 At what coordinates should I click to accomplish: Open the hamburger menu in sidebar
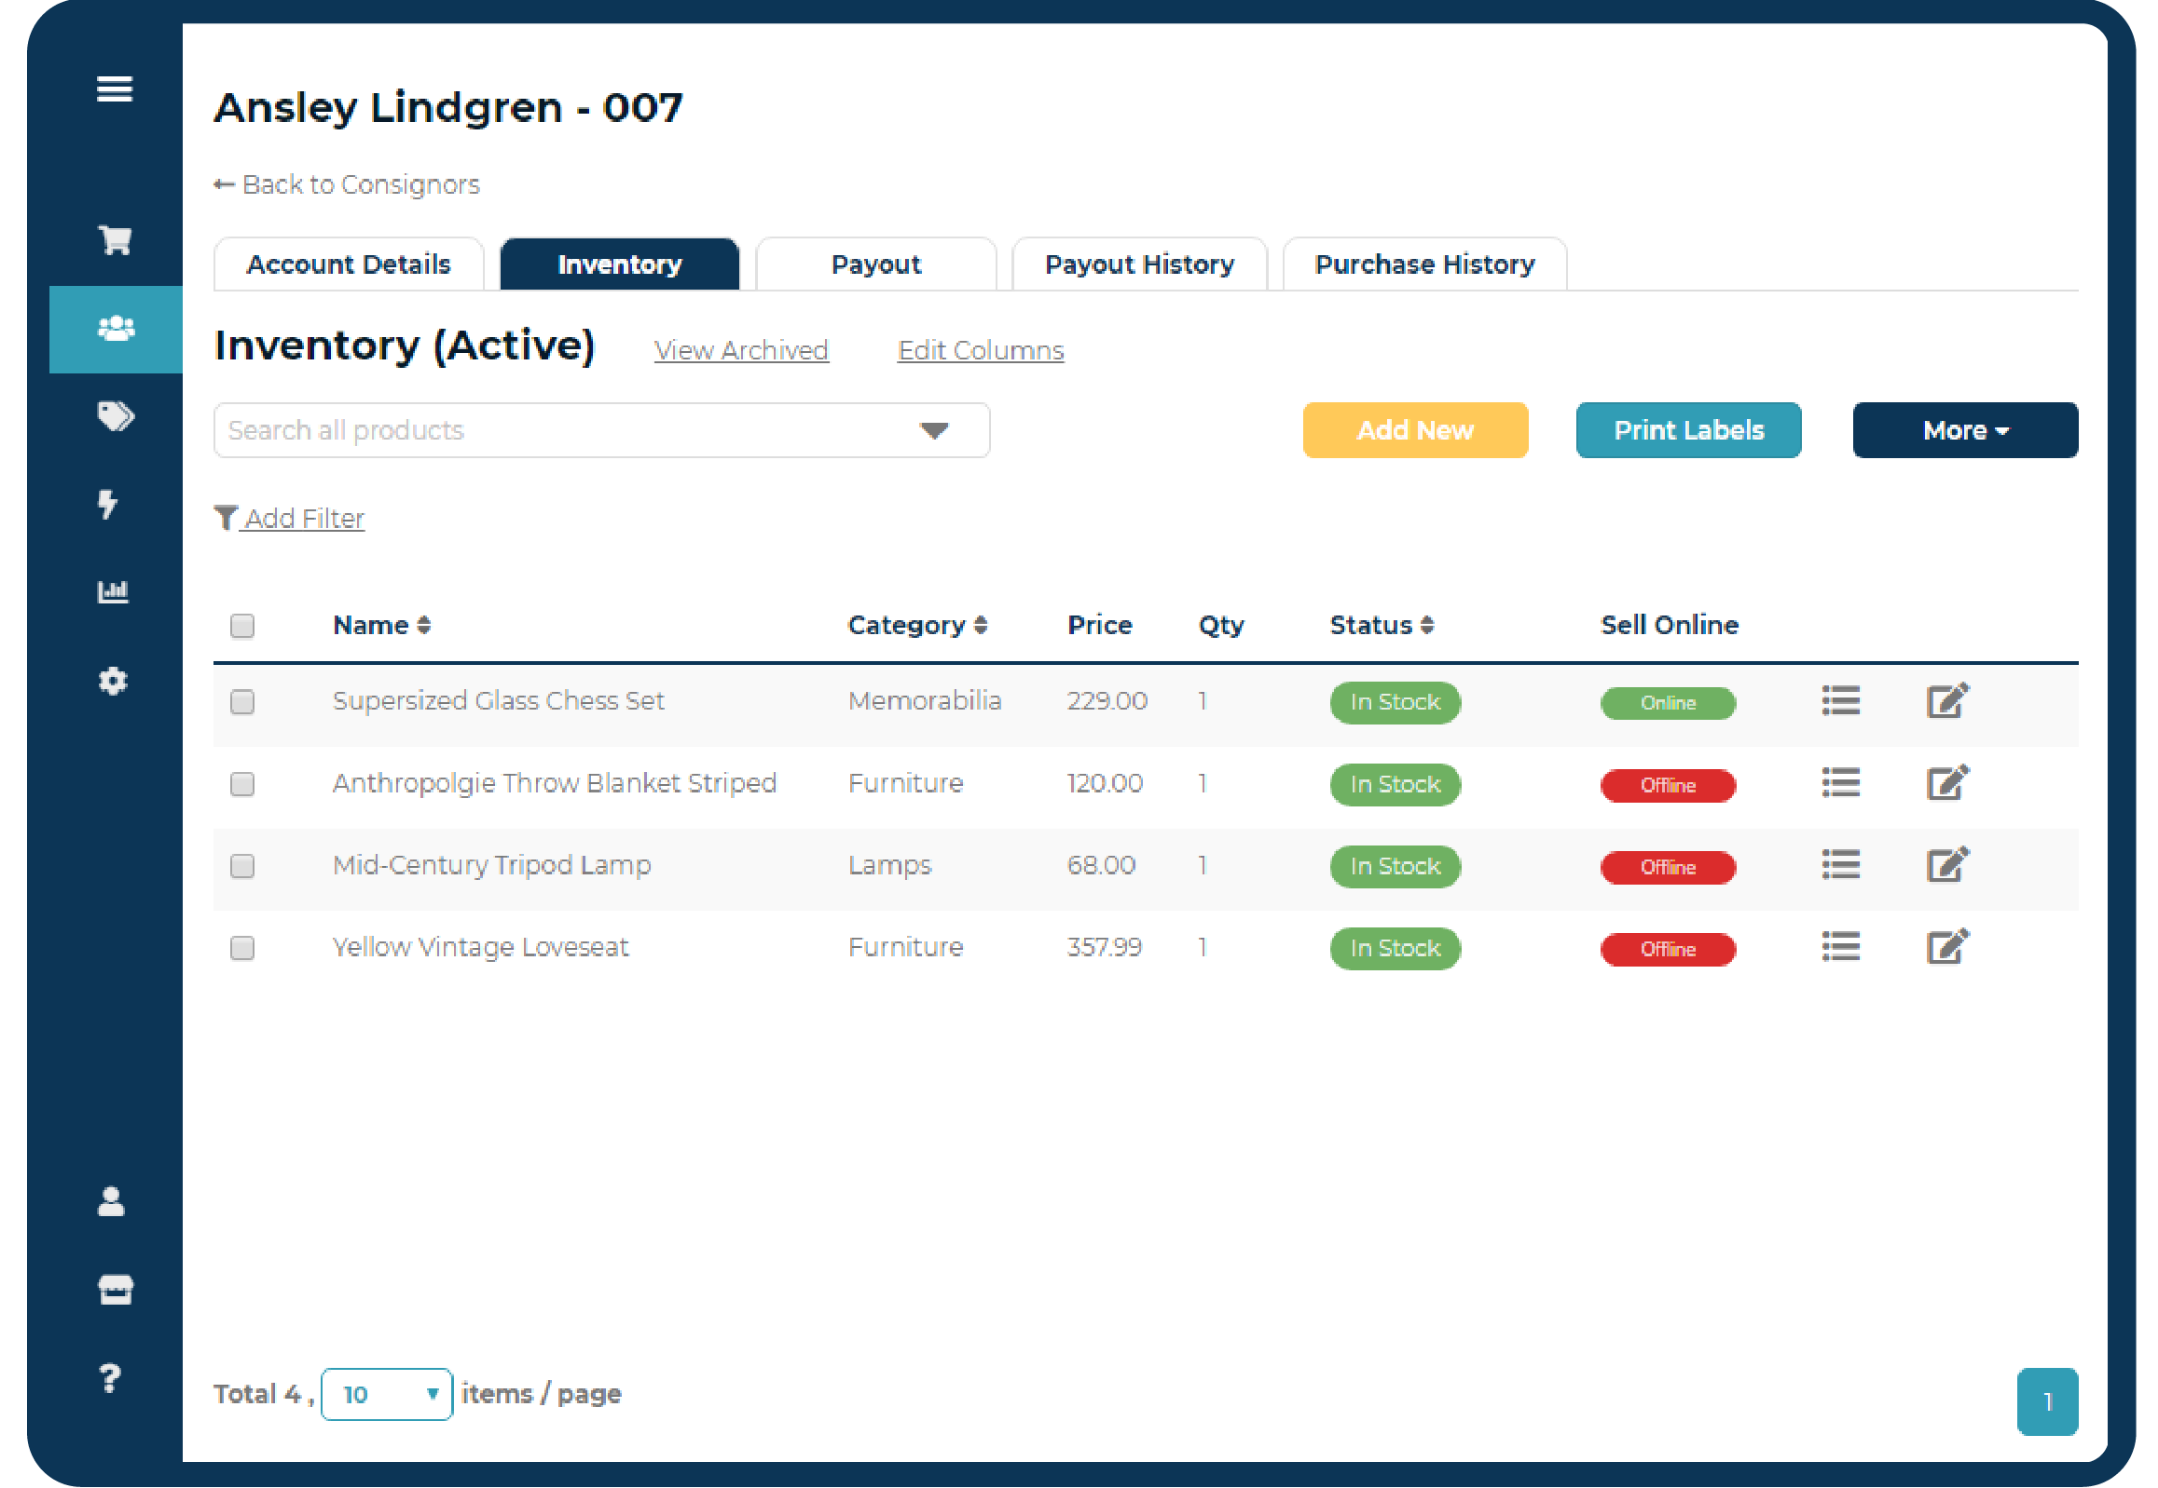click(x=114, y=89)
